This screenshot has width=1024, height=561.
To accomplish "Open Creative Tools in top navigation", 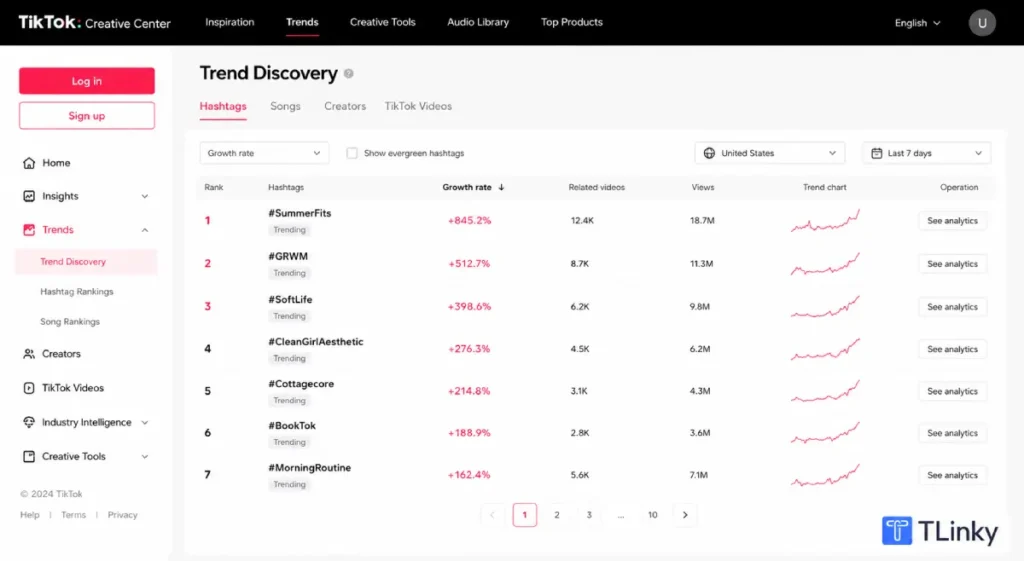I will (x=383, y=22).
